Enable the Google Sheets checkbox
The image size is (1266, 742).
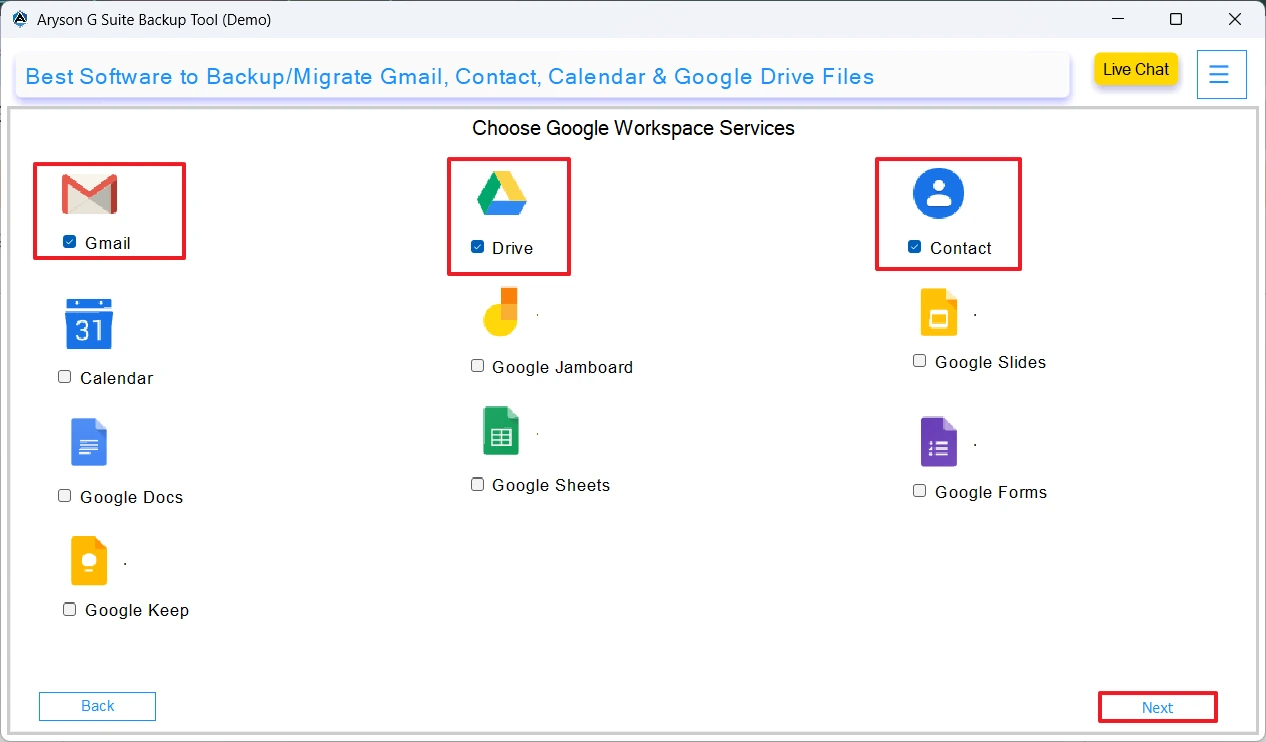pyautogui.click(x=477, y=484)
